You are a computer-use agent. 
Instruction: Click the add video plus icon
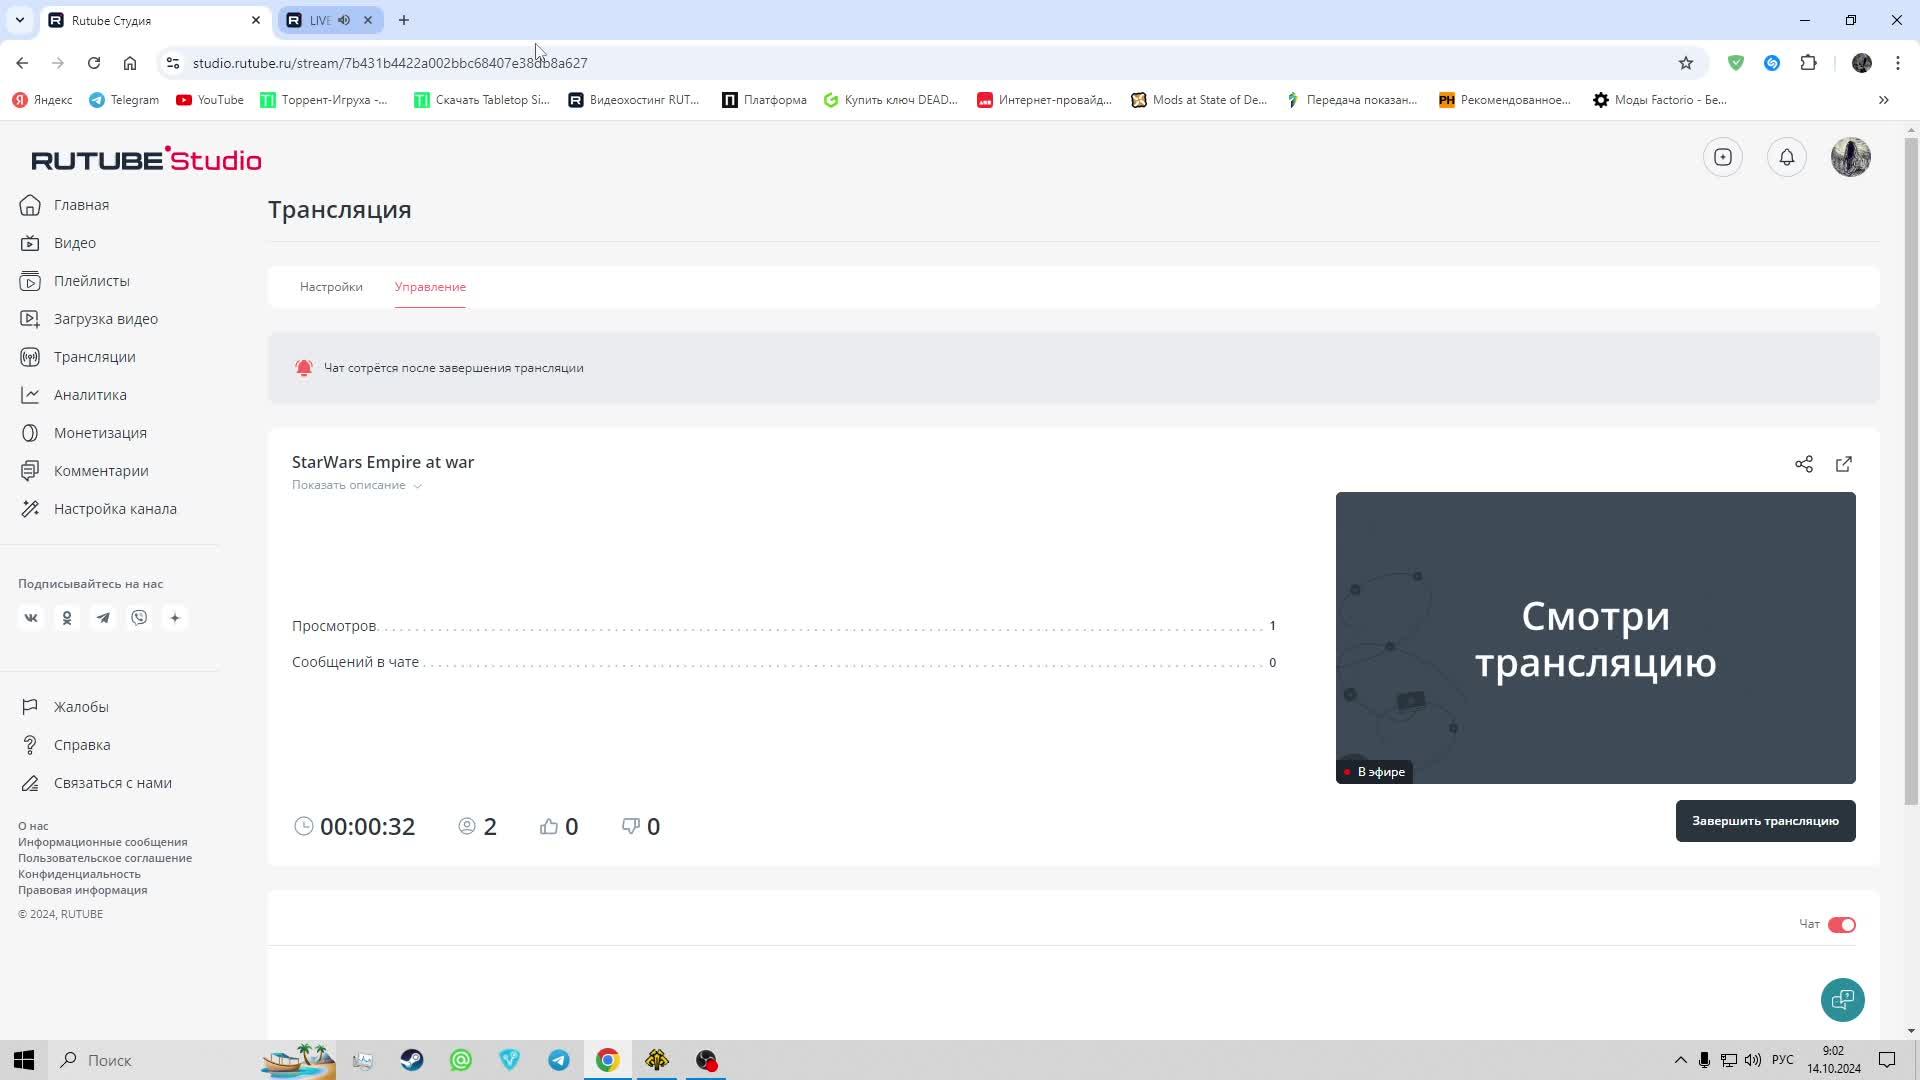coord(1722,157)
